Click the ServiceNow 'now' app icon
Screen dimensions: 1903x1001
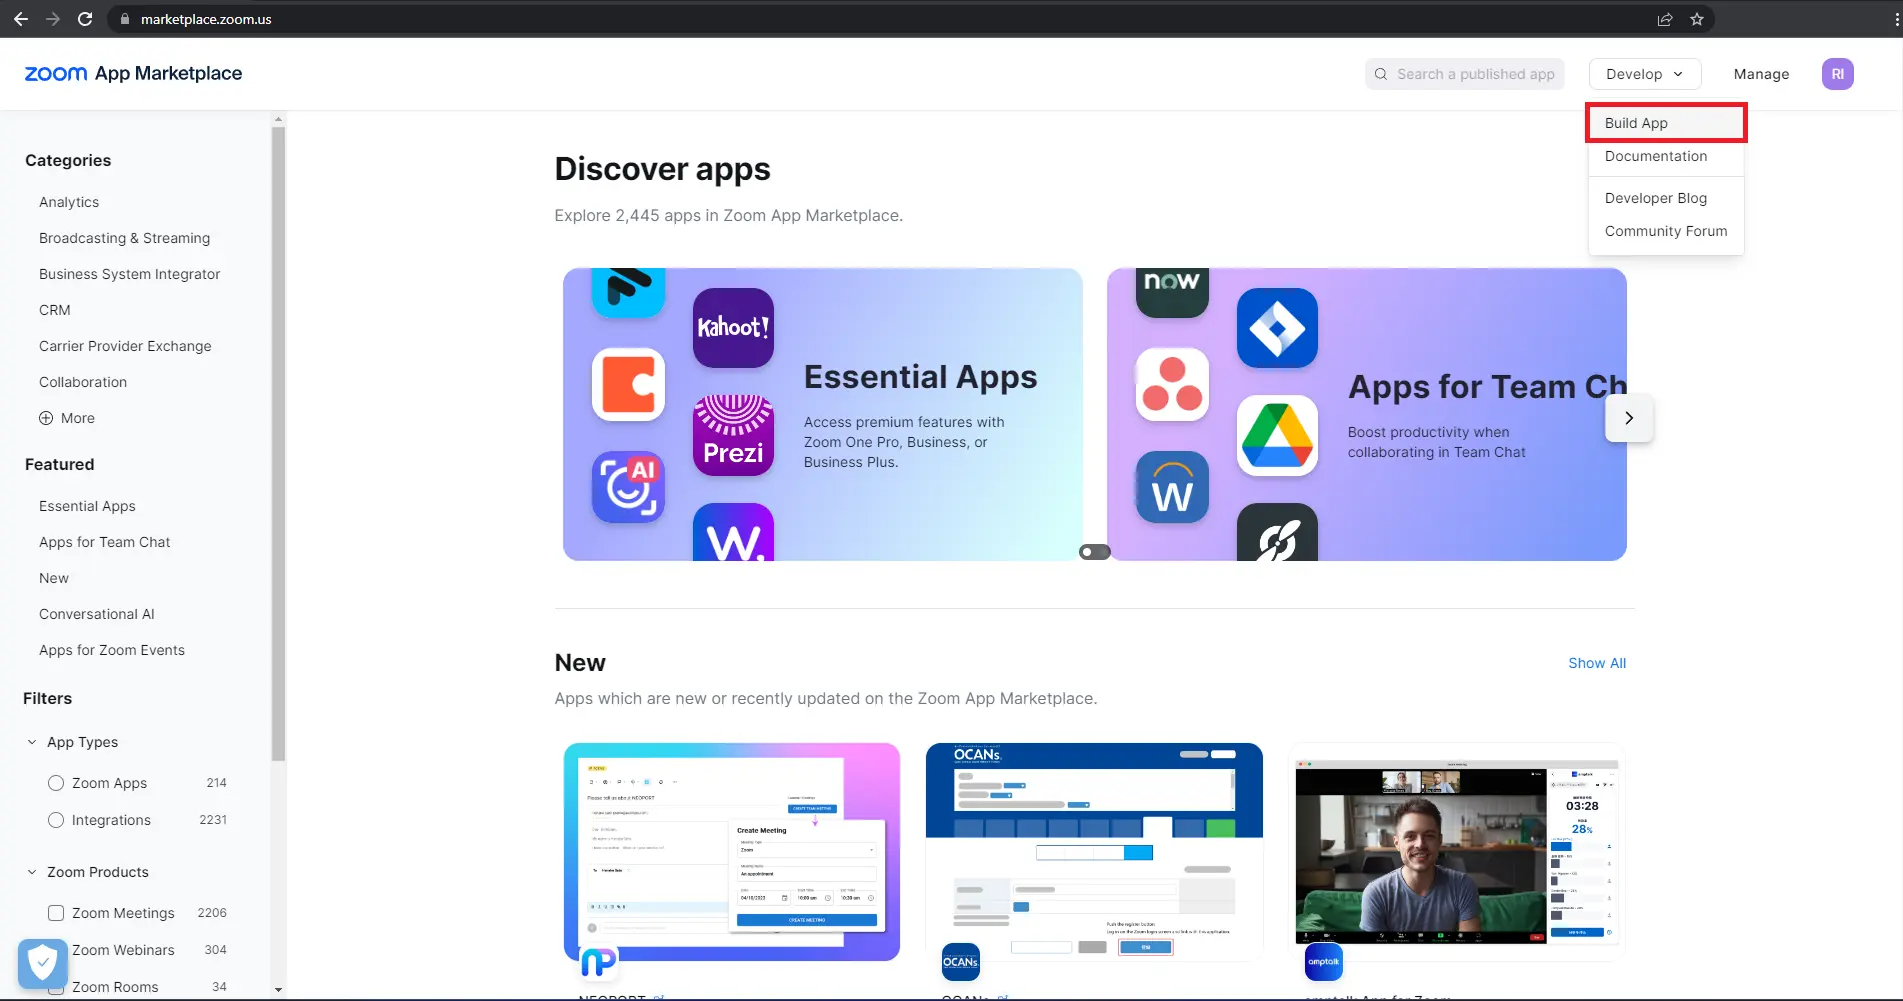pos(1172,292)
